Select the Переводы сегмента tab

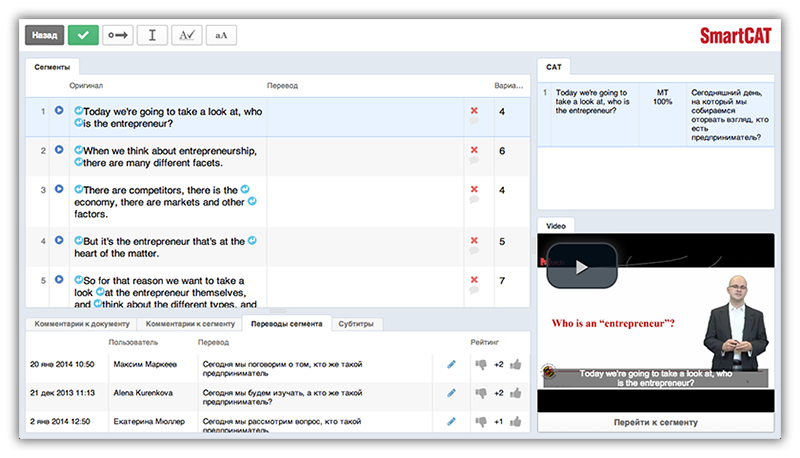pyautogui.click(x=287, y=323)
